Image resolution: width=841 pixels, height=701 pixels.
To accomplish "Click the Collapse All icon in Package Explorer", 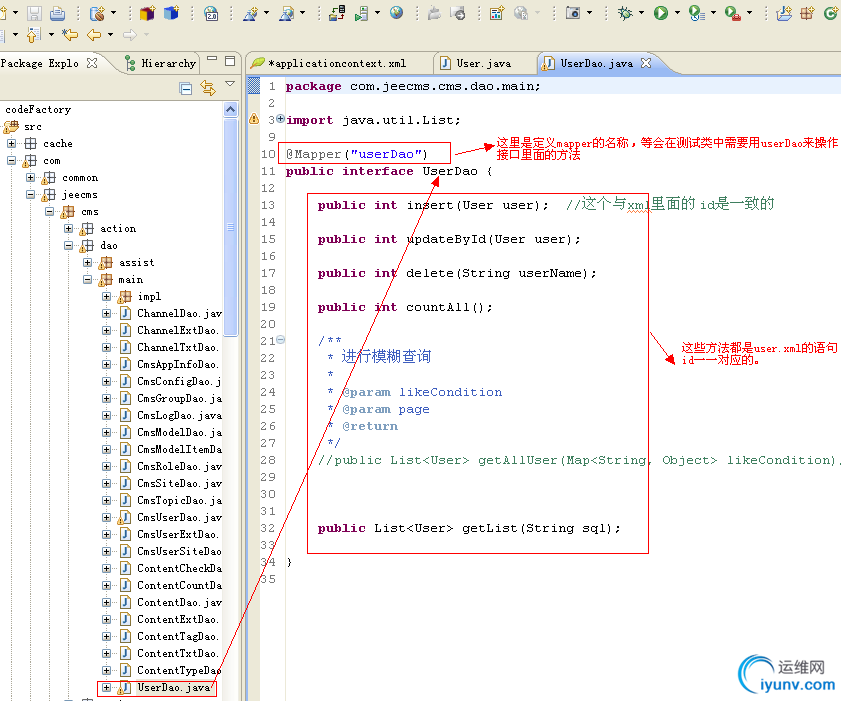I will [186, 88].
